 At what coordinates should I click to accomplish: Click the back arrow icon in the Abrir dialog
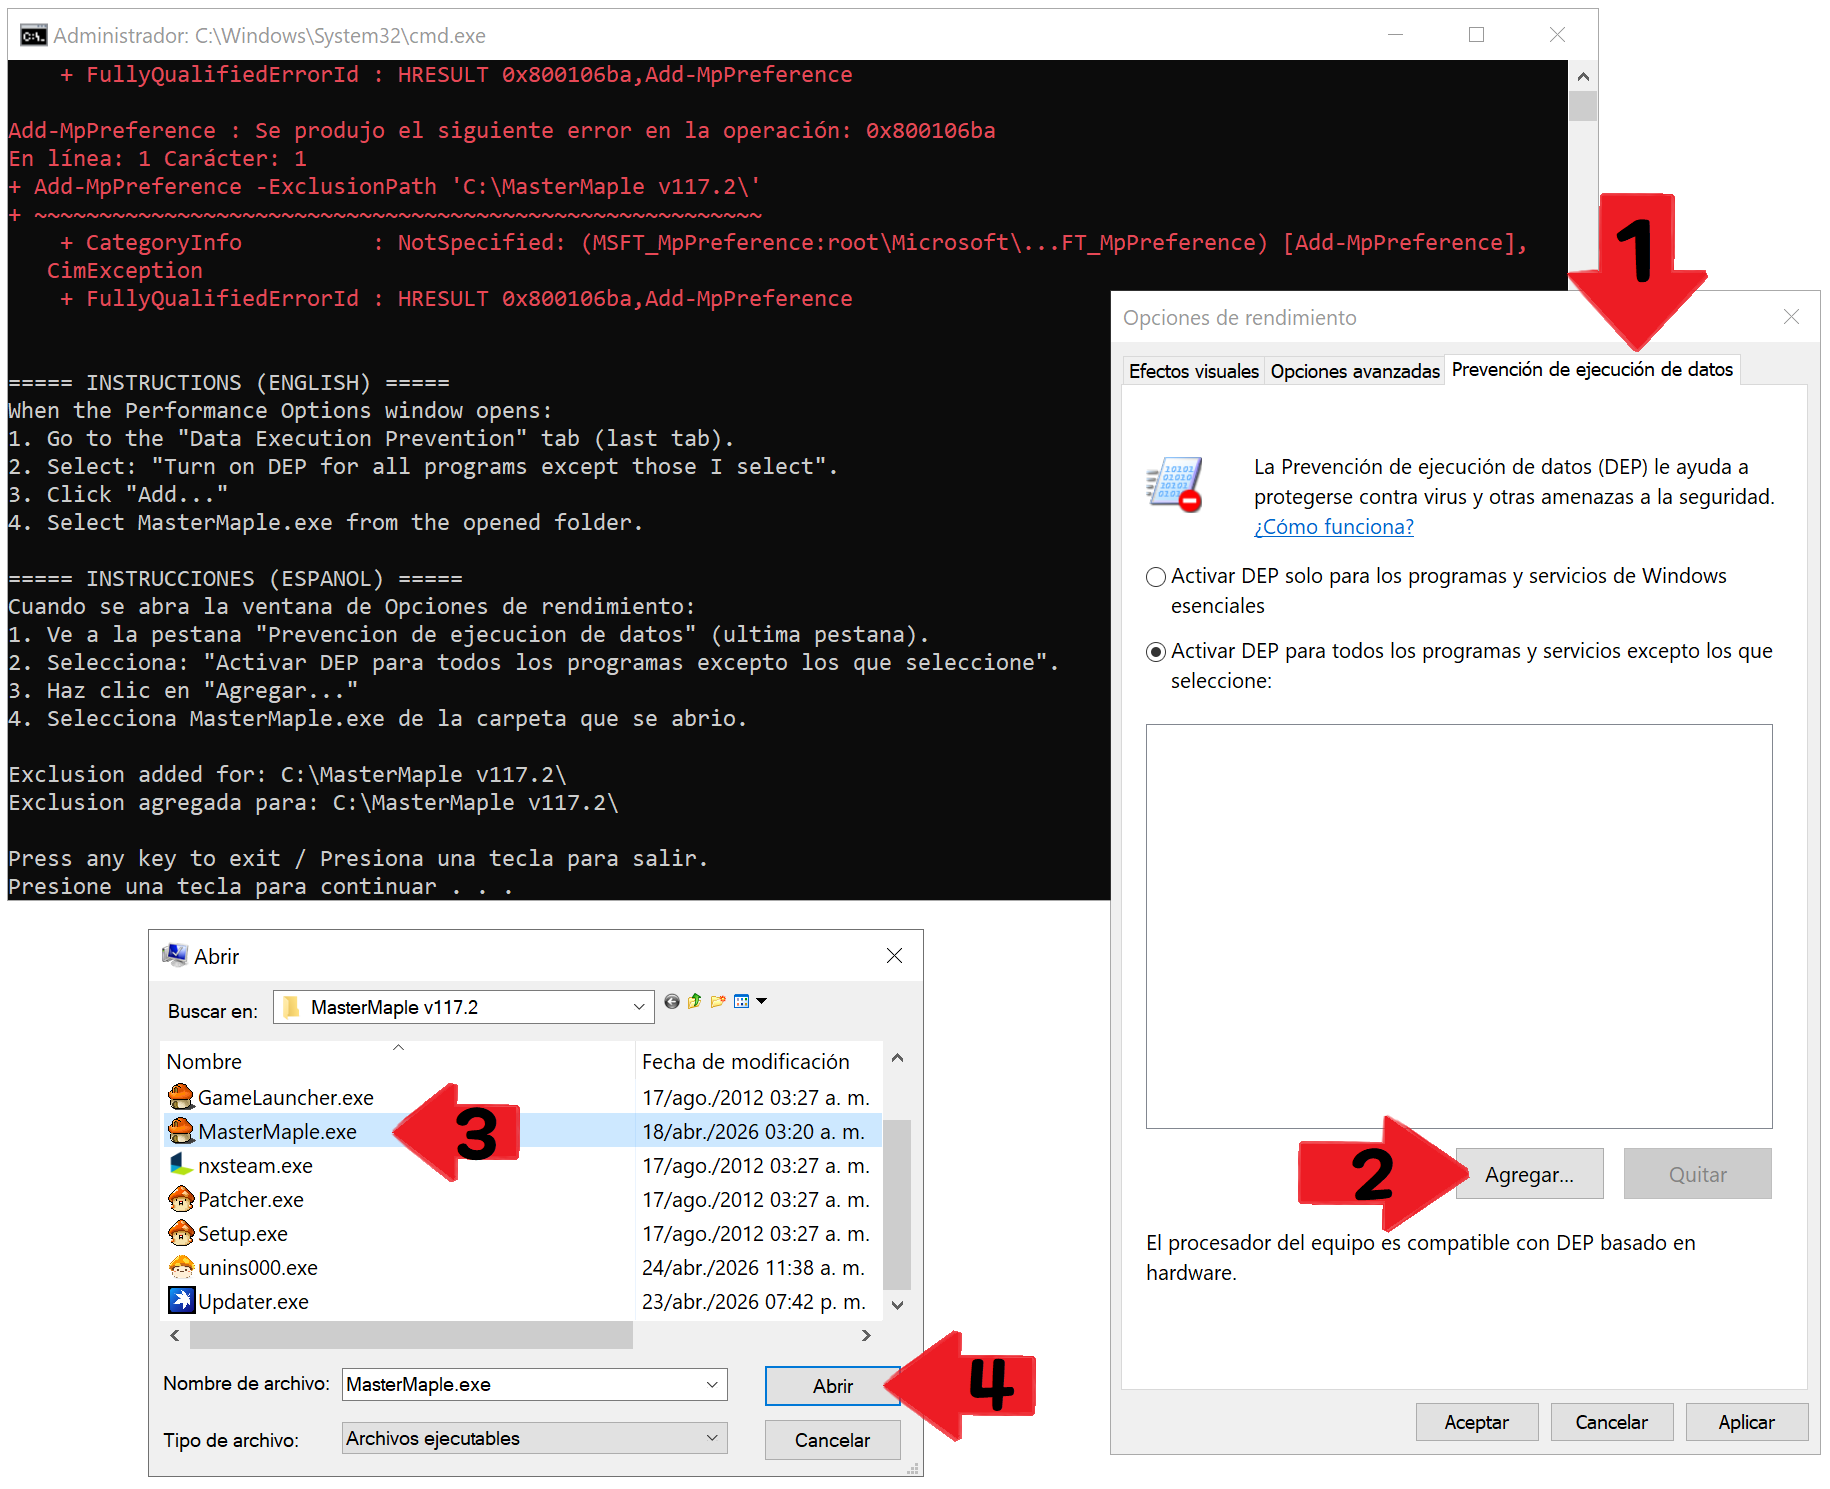tap(672, 1001)
